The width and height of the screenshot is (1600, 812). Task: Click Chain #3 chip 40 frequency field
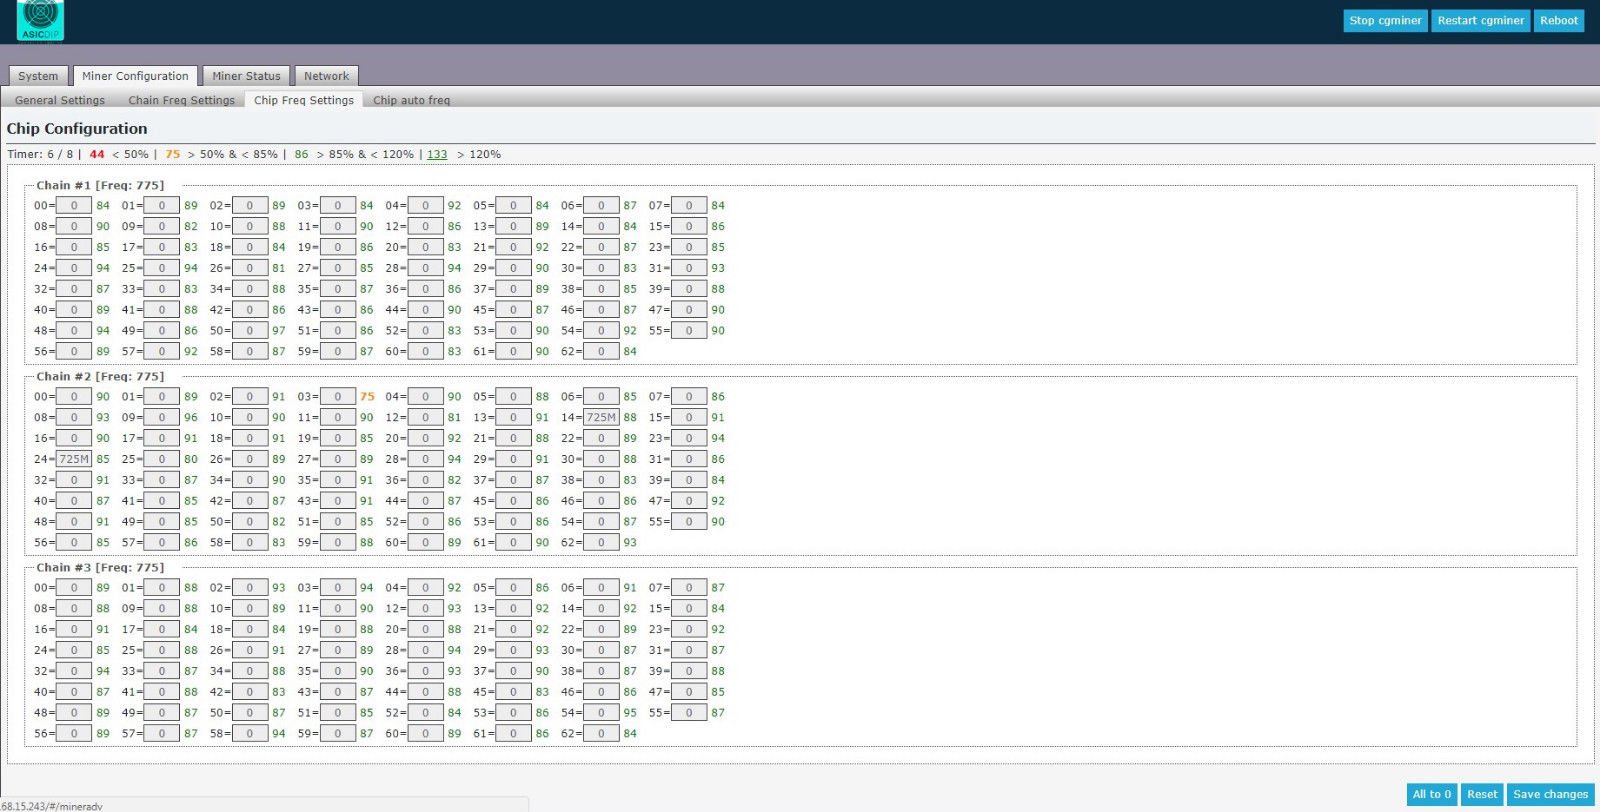point(74,691)
